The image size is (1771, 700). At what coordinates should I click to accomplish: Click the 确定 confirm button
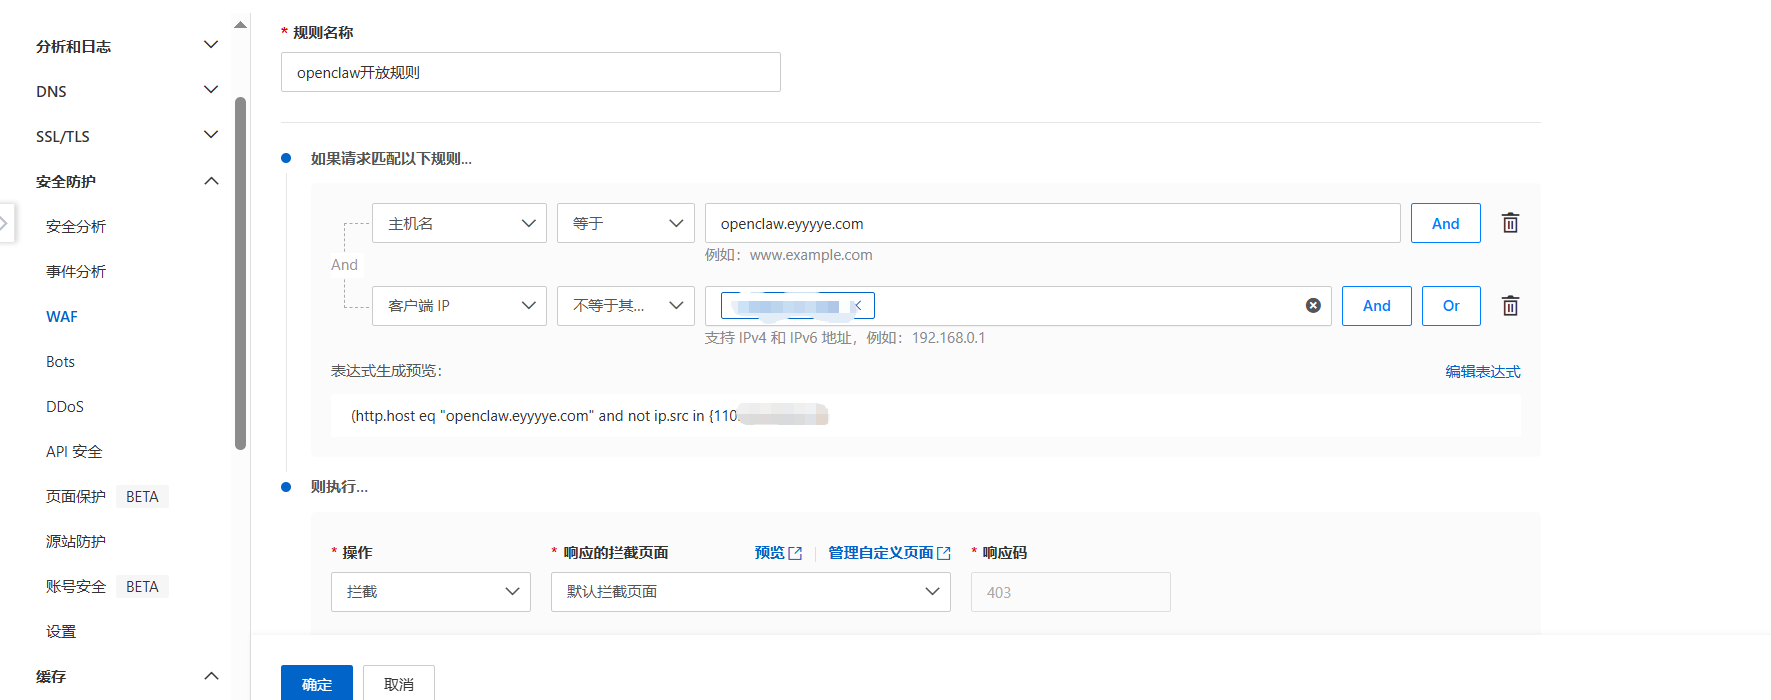point(316,684)
